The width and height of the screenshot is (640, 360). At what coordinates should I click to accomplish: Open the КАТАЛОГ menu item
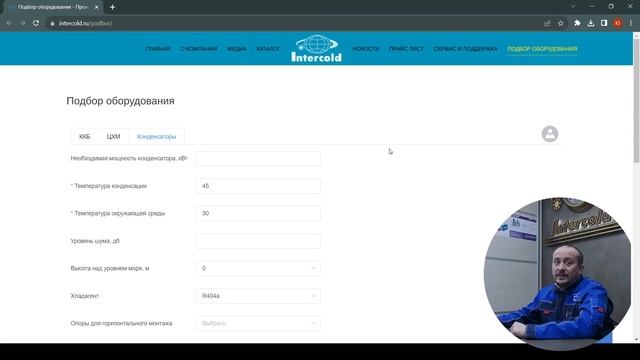point(268,49)
